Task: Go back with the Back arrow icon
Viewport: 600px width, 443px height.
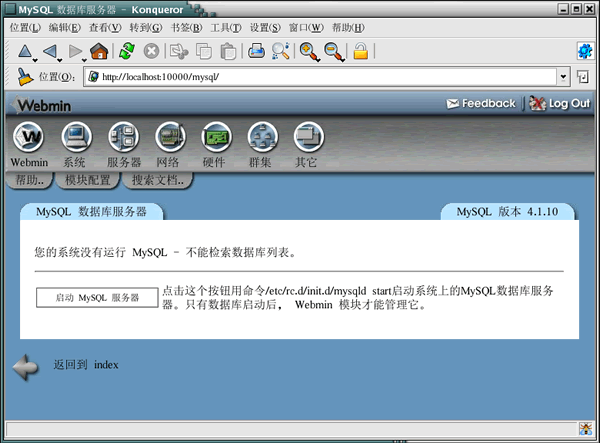Action: pos(50,51)
